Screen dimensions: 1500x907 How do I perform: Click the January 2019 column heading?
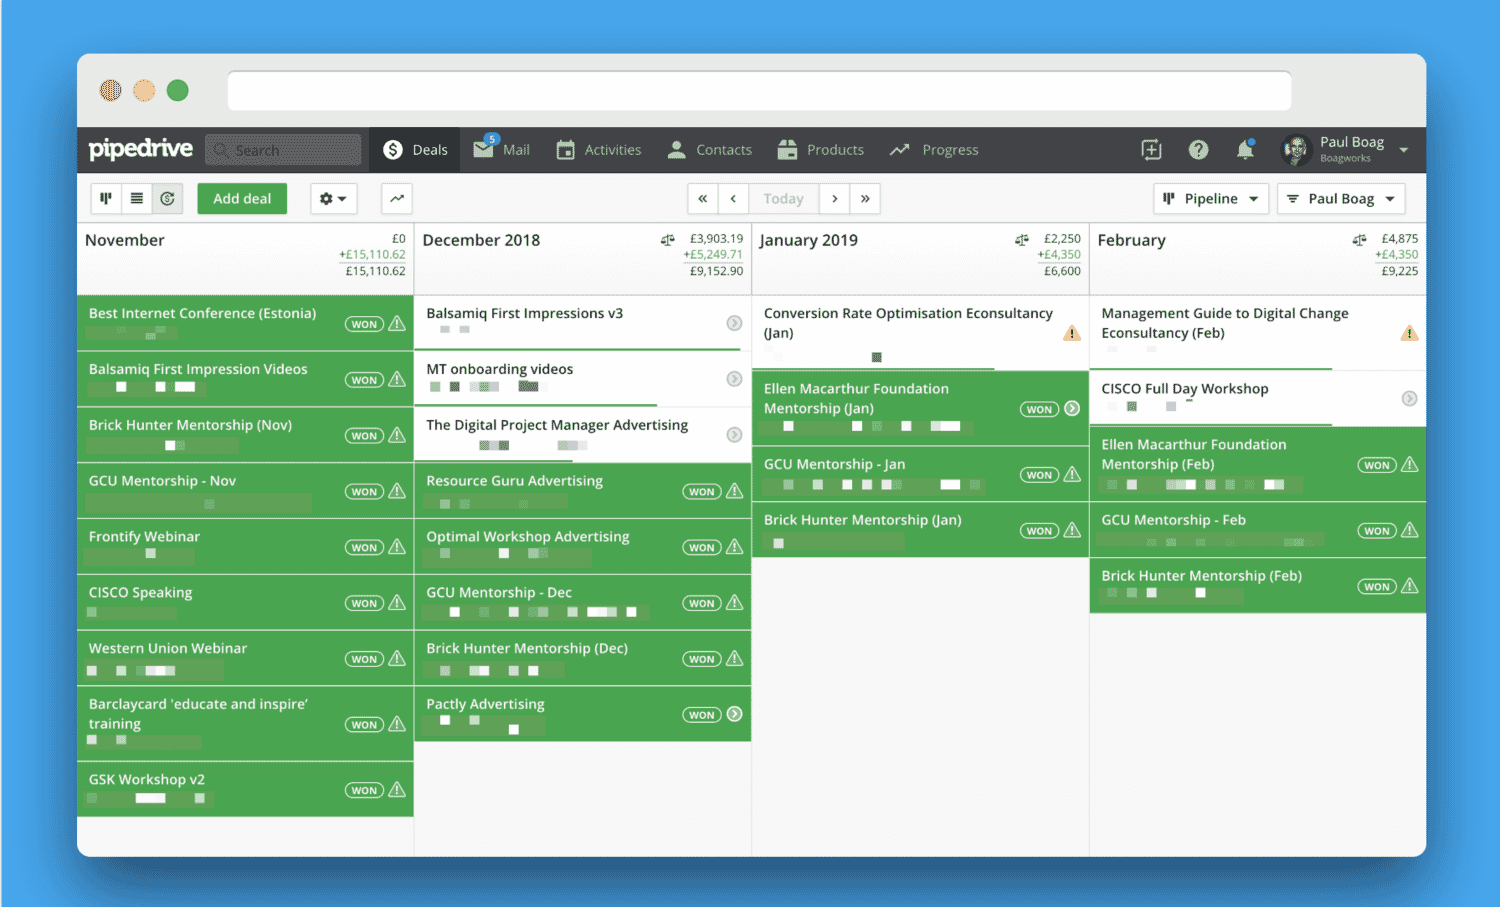pyautogui.click(x=808, y=240)
